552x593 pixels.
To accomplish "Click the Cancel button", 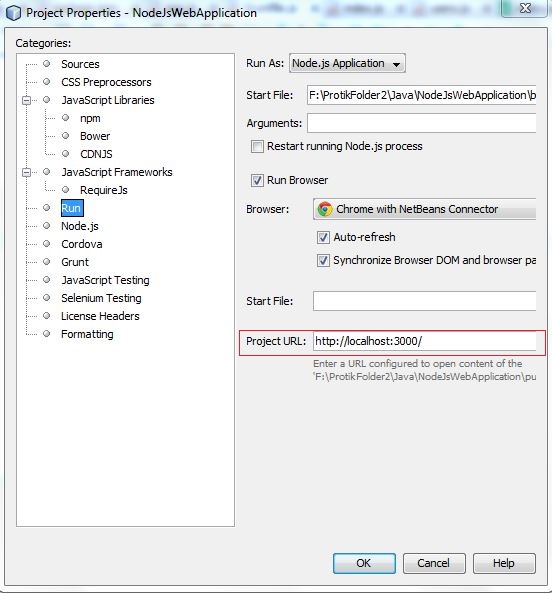I will 434,564.
